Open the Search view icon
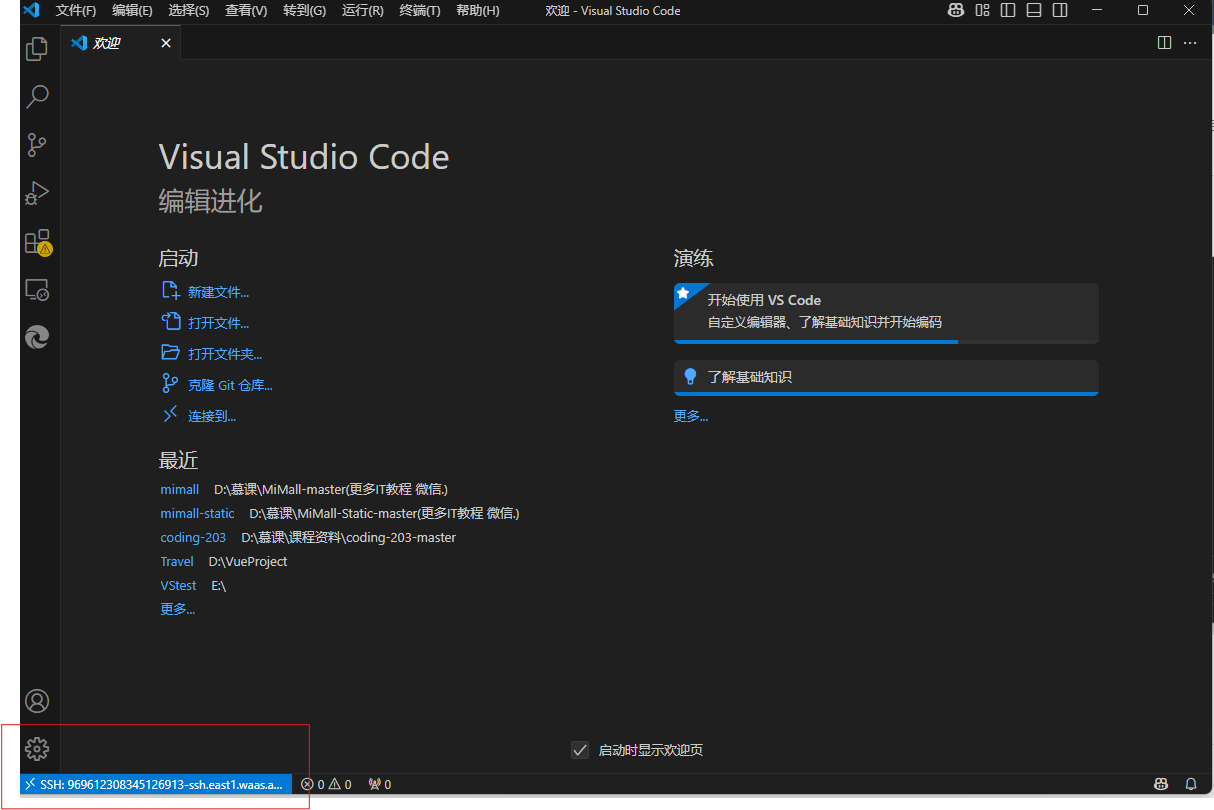The image size is (1214, 810). [37, 96]
